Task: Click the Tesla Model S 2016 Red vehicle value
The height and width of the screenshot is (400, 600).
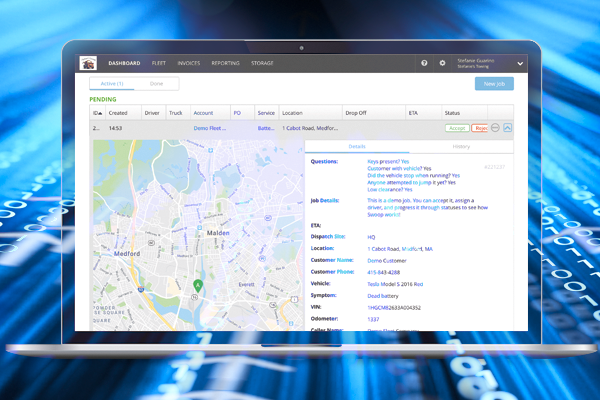Action: click(395, 284)
